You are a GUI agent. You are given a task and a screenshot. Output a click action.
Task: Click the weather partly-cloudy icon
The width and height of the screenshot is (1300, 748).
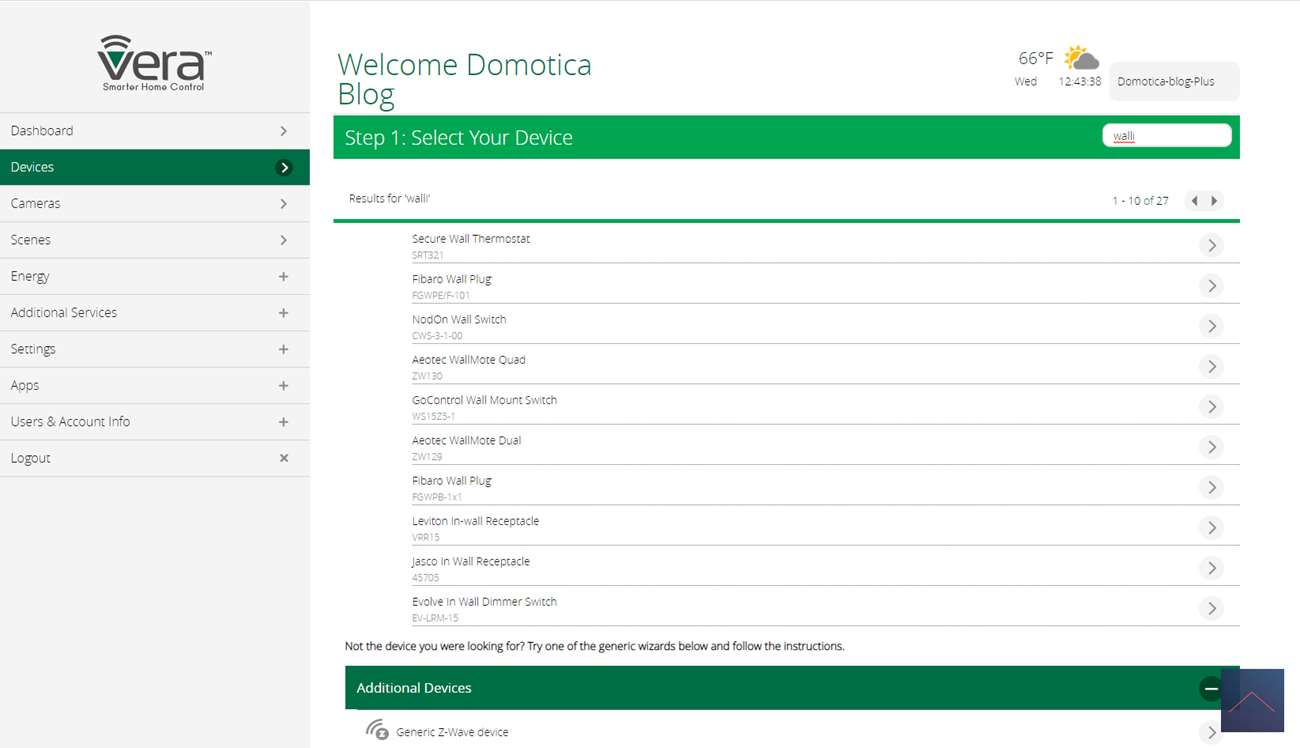(x=1080, y=58)
